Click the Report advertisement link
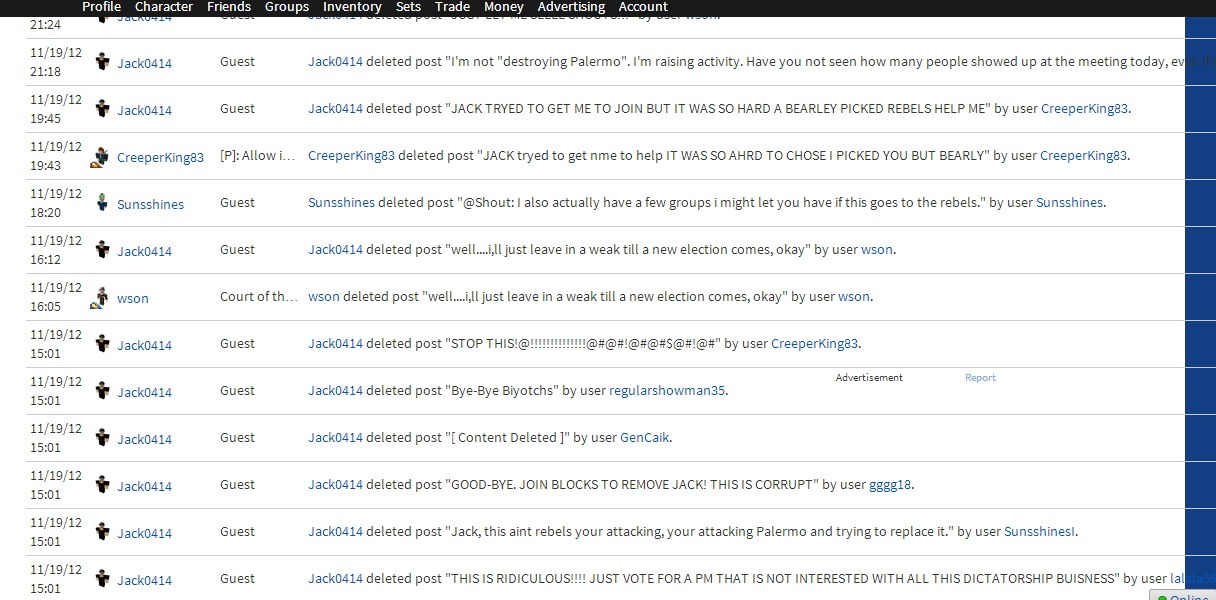 click(x=980, y=378)
